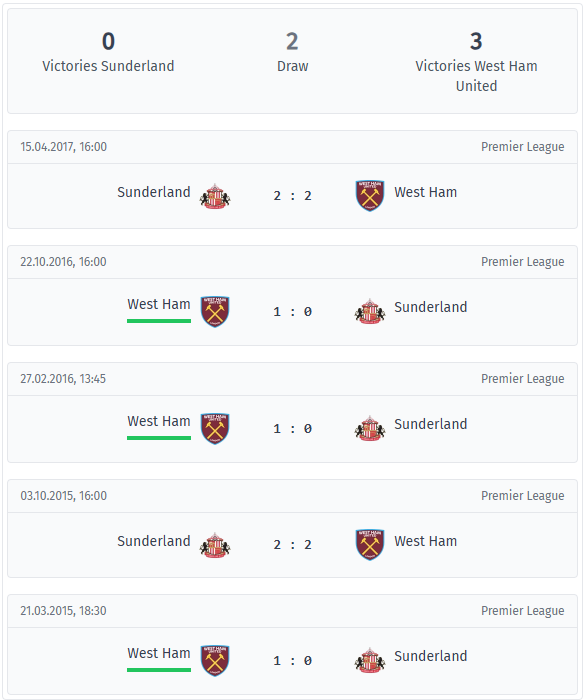Click Premier League label for 15.04.2017 match
Image resolution: width=584 pixels, height=700 pixels.
tap(522, 147)
